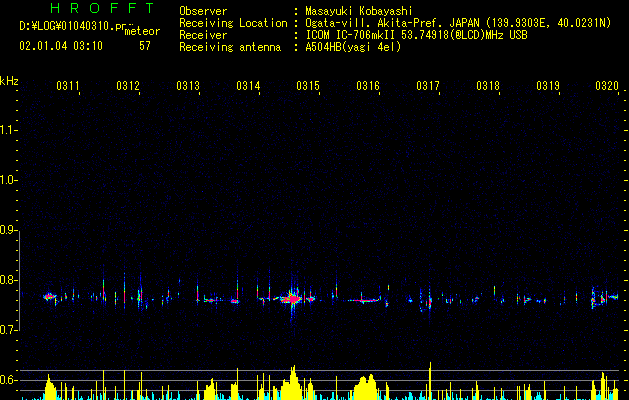Click the meteor count value 57
The image size is (629, 400).
tap(145, 46)
